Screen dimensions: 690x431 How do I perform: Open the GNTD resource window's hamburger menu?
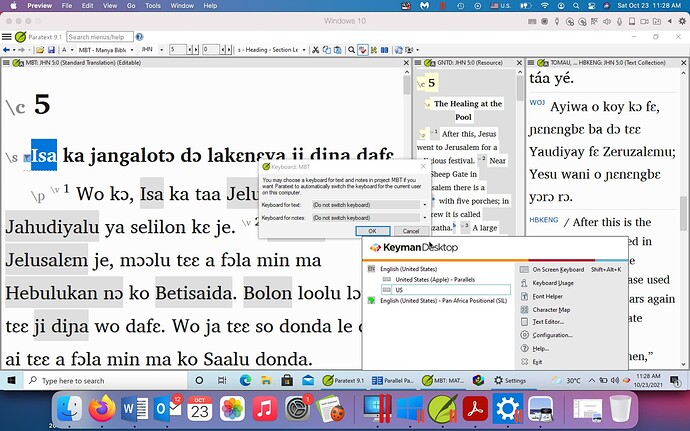tap(418, 63)
